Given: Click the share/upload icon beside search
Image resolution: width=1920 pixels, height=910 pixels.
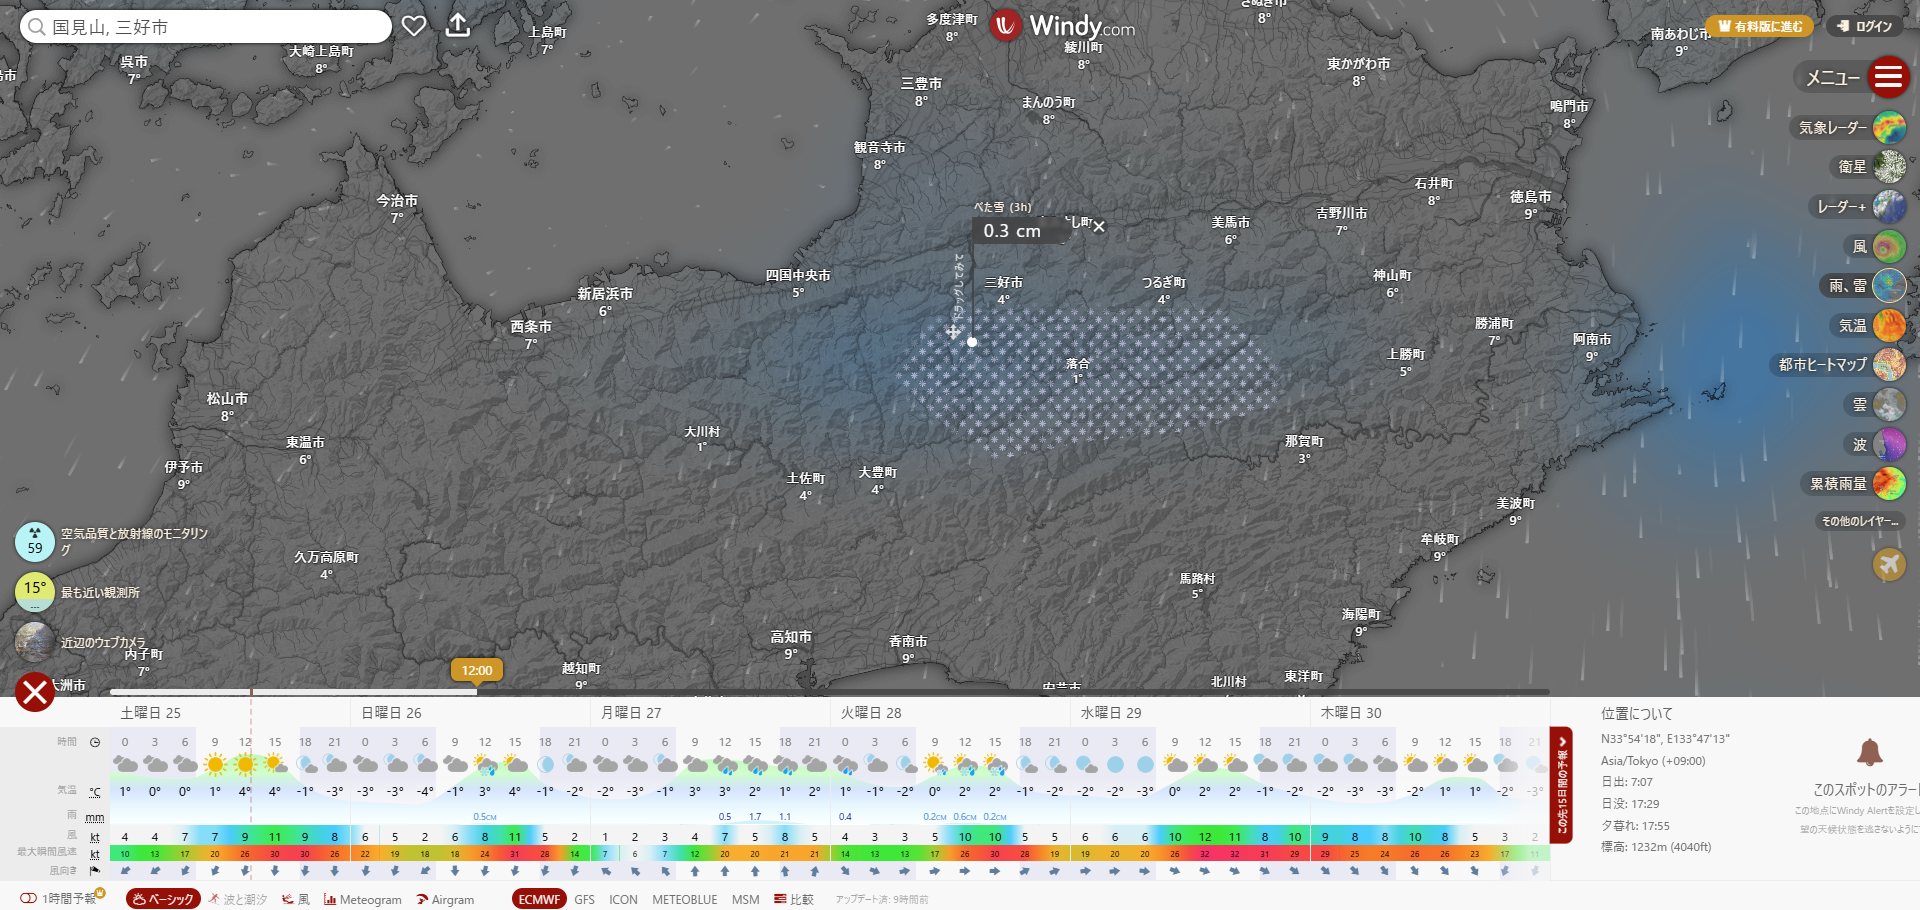Looking at the screenshot, I should point(458,26).
